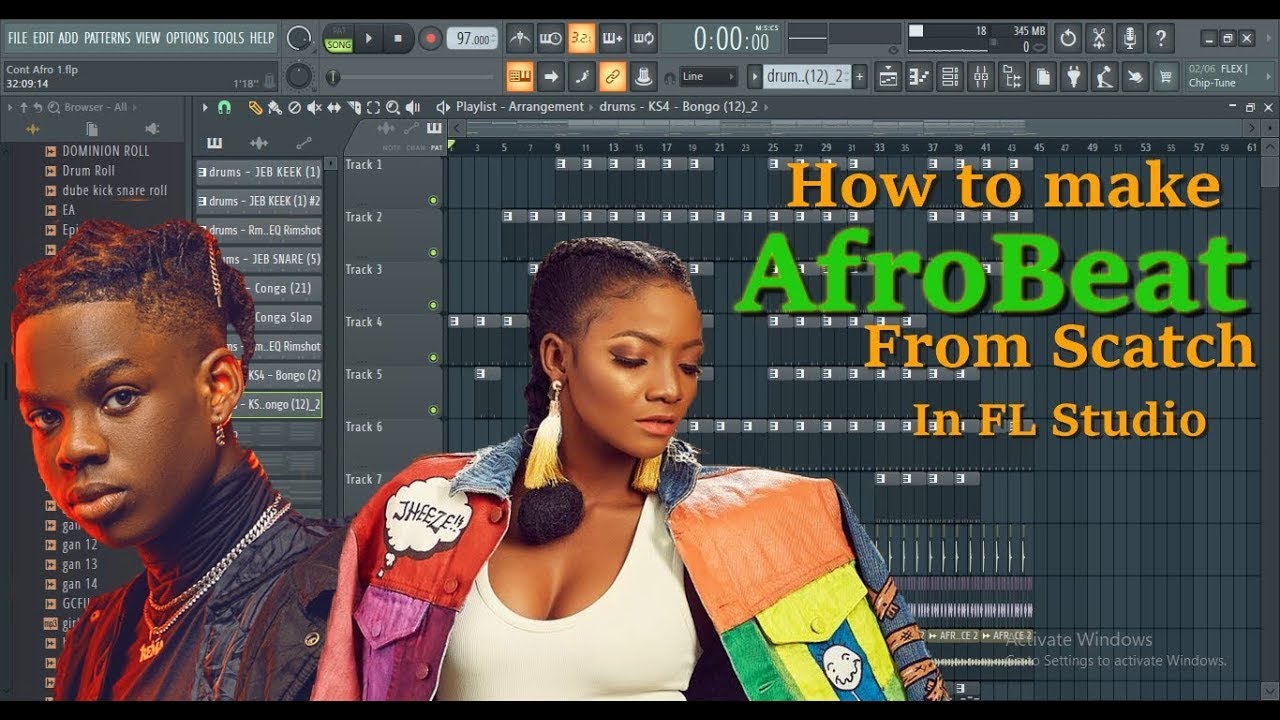
Task: Open the audio editor scissors icon
Action: [x=1099, y=39]
